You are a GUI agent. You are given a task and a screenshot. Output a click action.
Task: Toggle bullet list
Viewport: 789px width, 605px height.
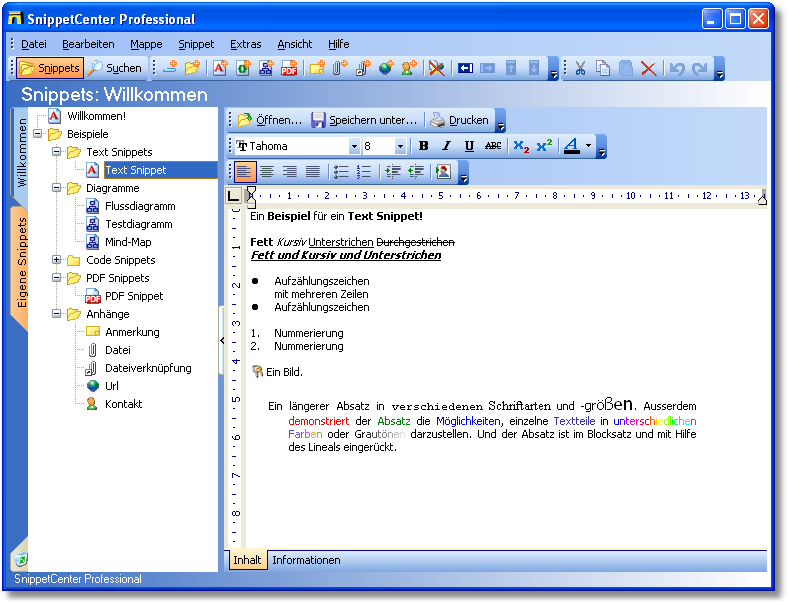coord(341,172)
